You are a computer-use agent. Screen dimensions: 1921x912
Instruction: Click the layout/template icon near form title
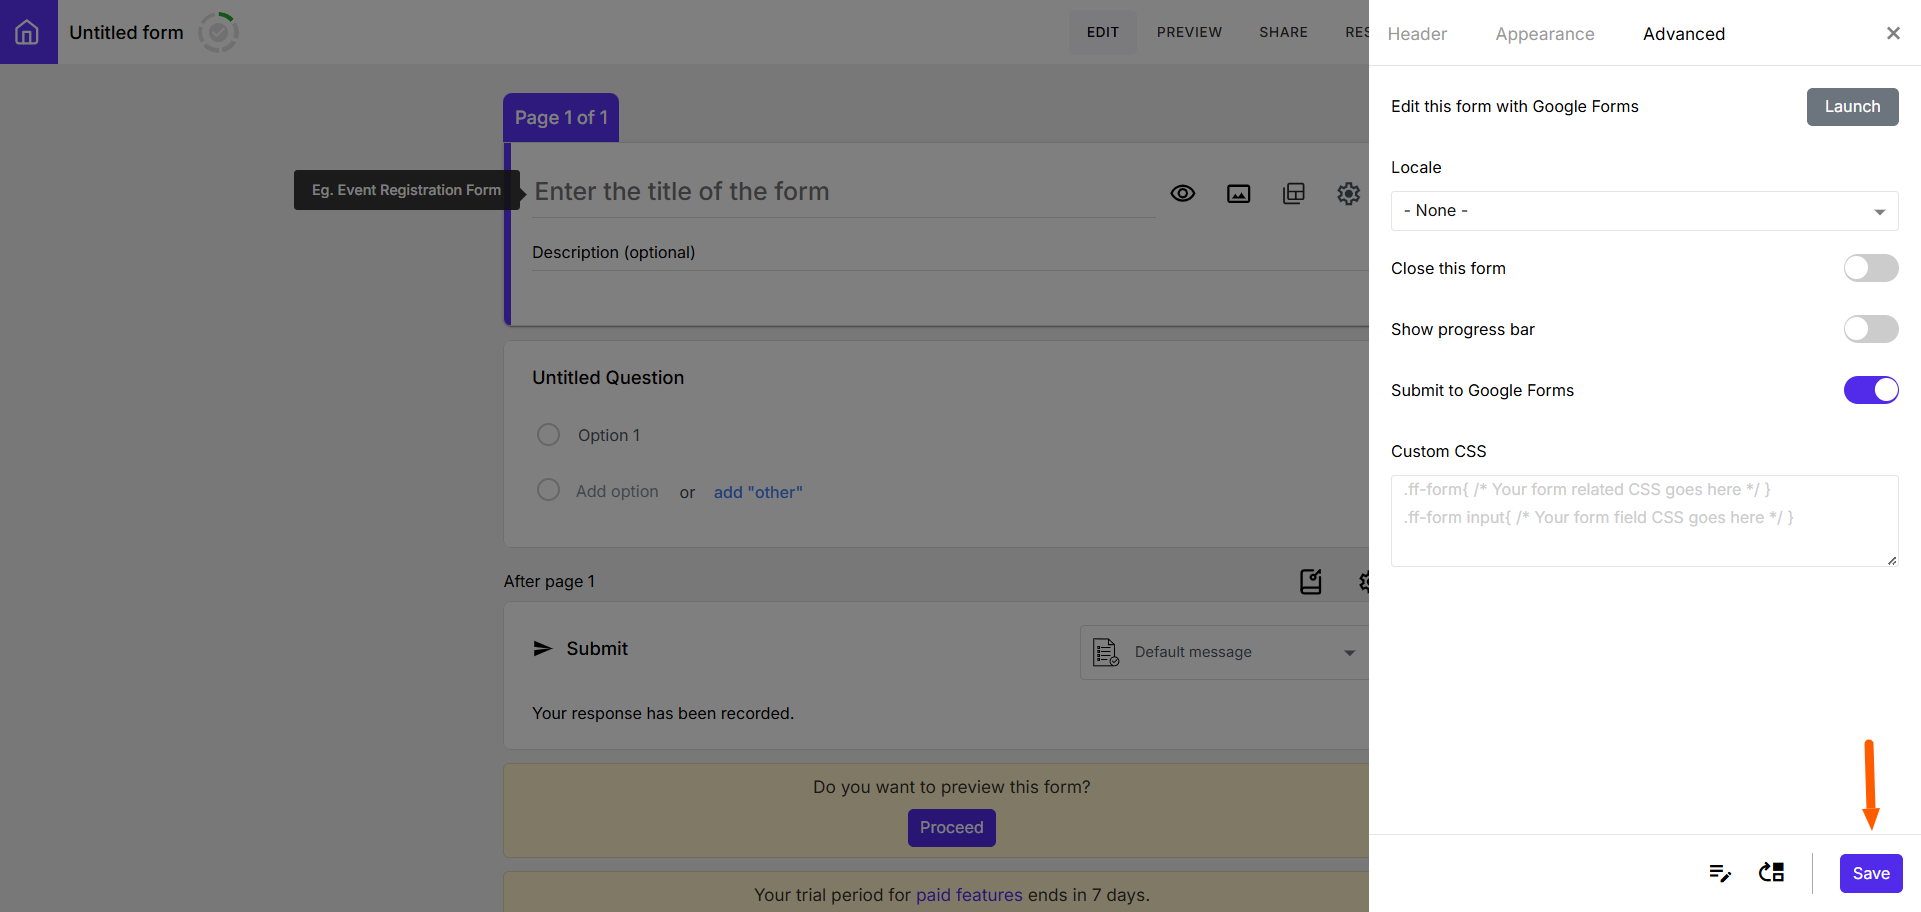tap(1293, 193)
